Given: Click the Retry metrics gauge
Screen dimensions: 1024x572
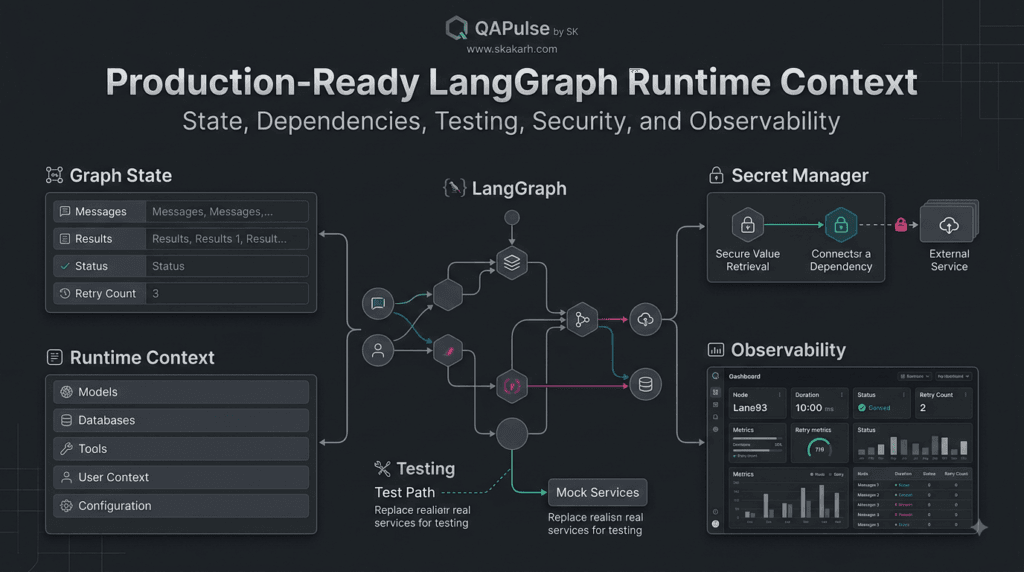Looking at the screenshot, I should coord(819,449).
